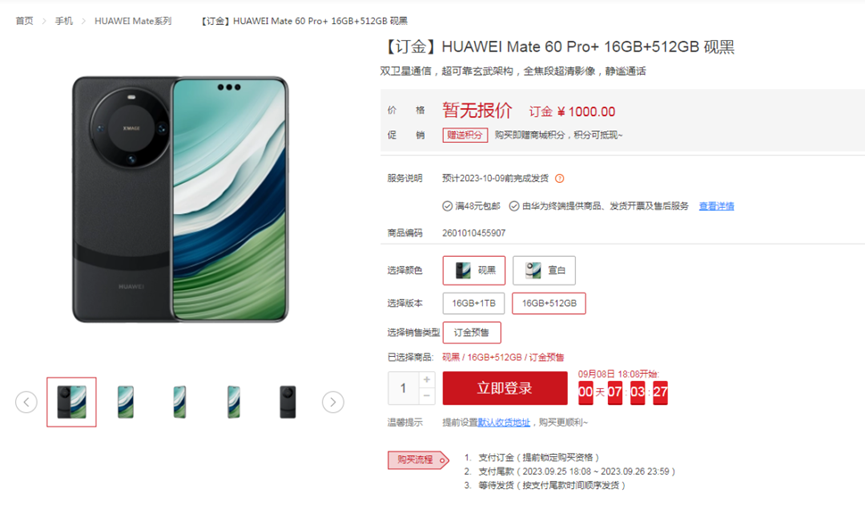Open the 查看详情 link
Viewport: 865px width, 514px height.
pos(716,206)
